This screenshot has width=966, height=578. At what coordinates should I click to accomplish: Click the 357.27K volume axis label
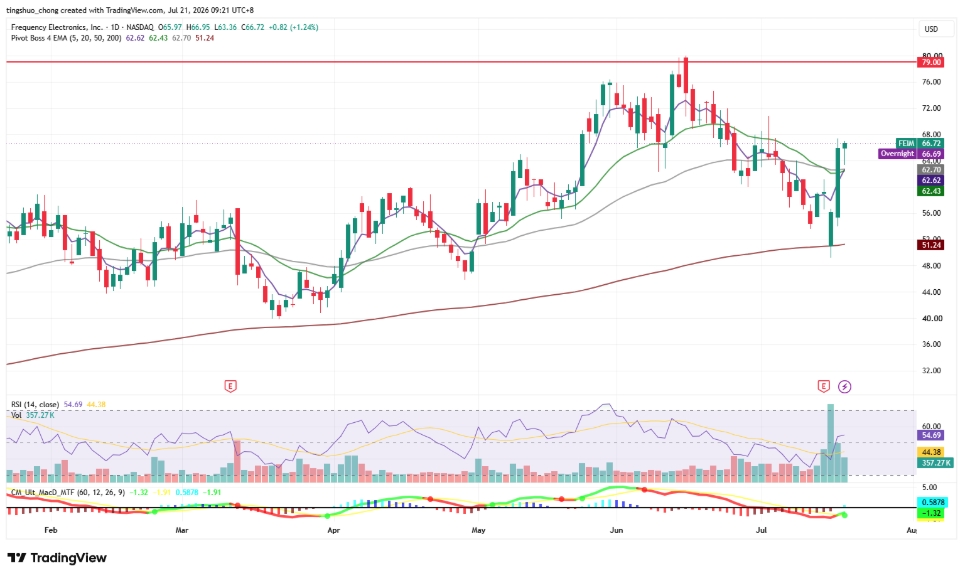point(935,463)
